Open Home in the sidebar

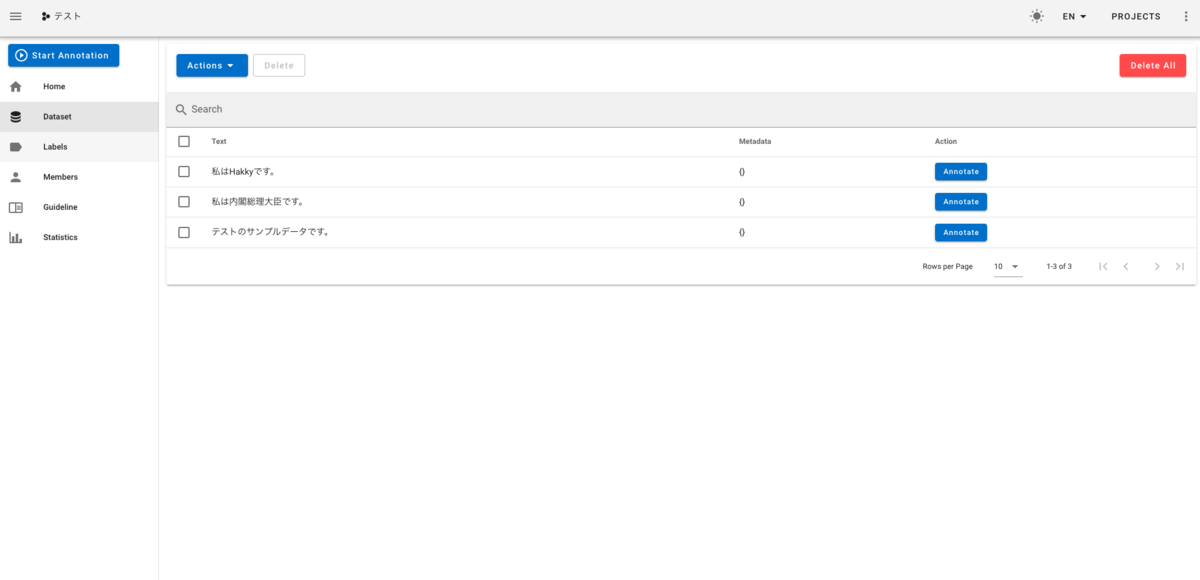79,87
